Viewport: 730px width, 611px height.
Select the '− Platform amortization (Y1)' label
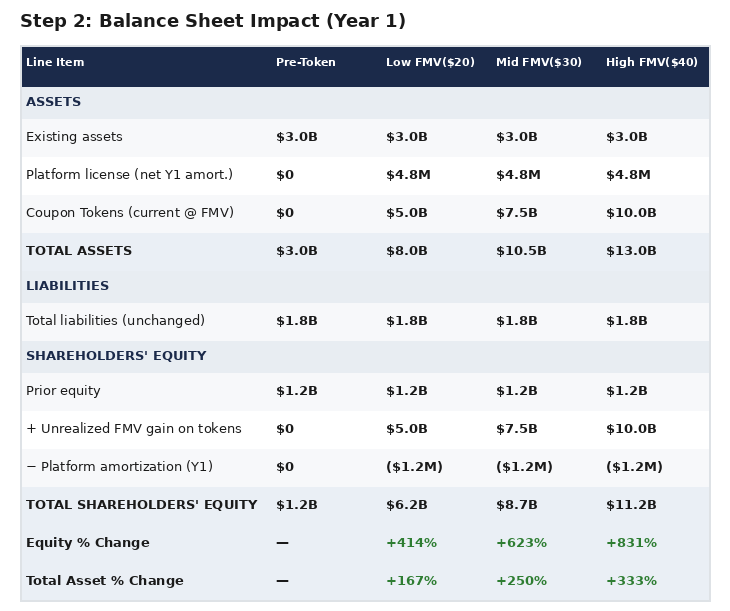[x=119, y=467]
